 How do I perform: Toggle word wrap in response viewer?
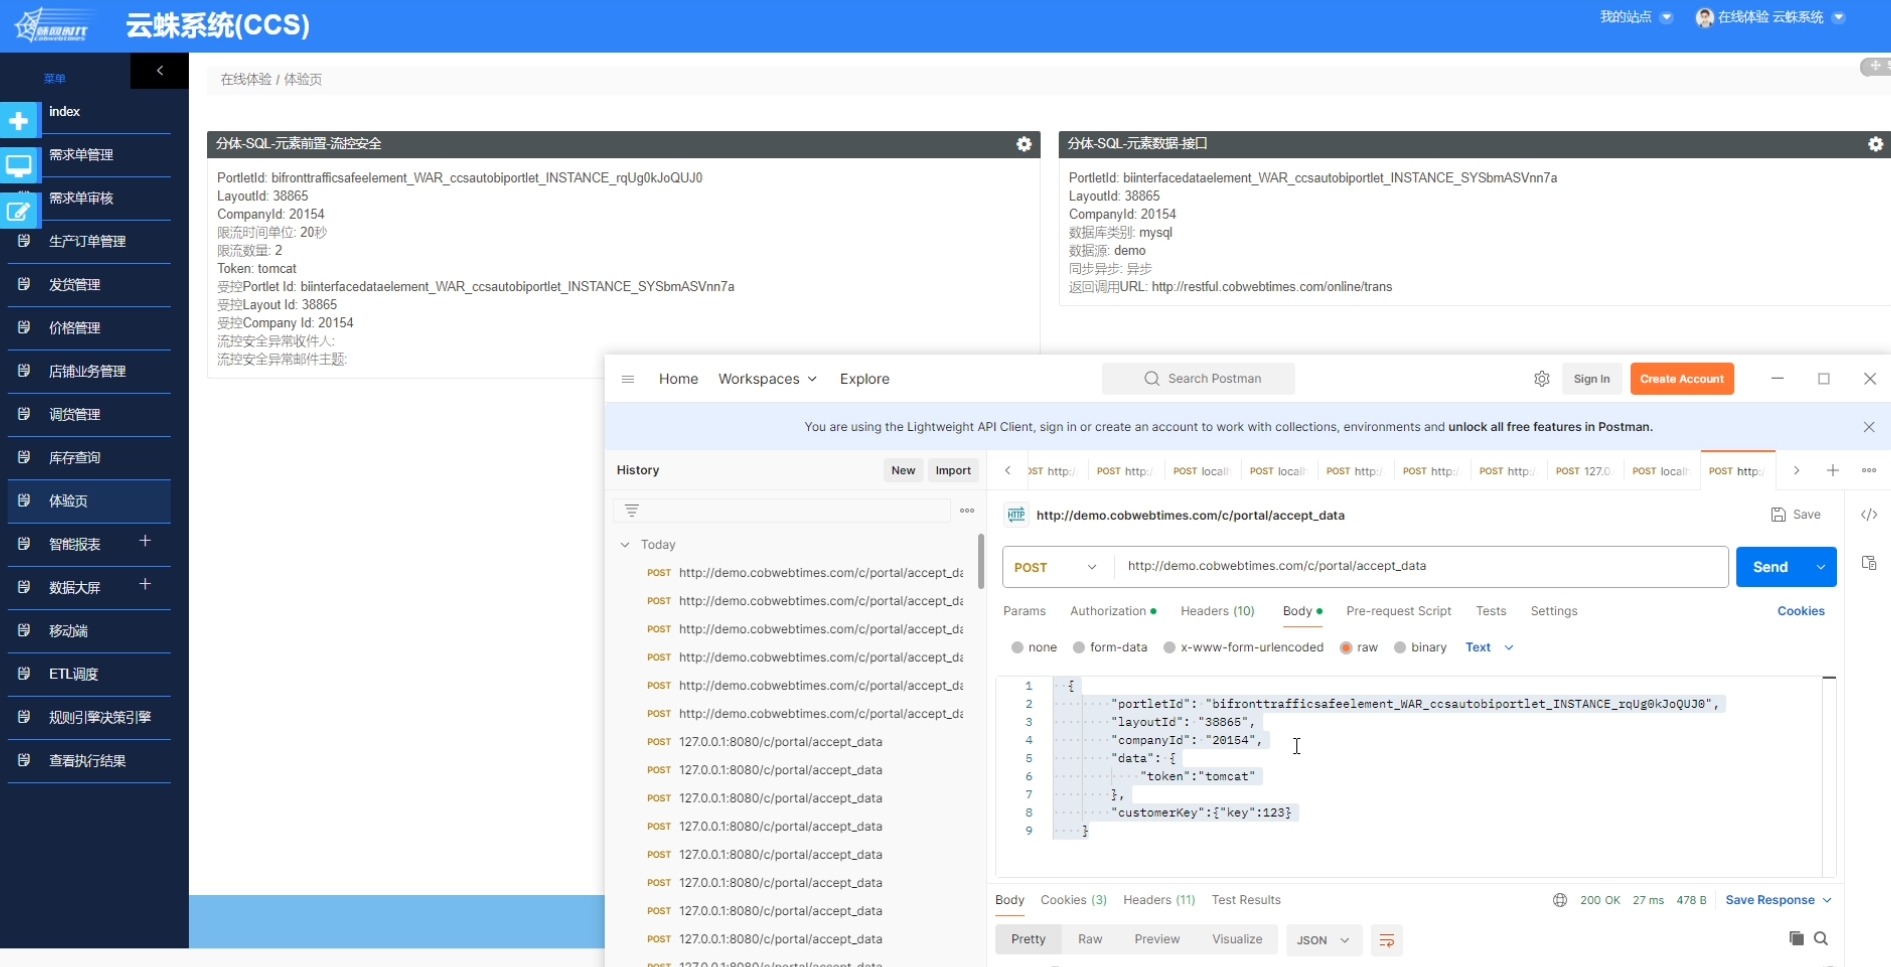click(x=1387, y=940)
